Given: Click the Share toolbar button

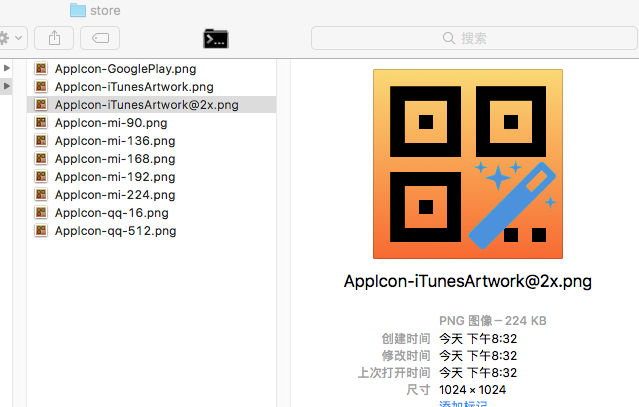Looking at the screenshot, I should [x=54, y=38].
